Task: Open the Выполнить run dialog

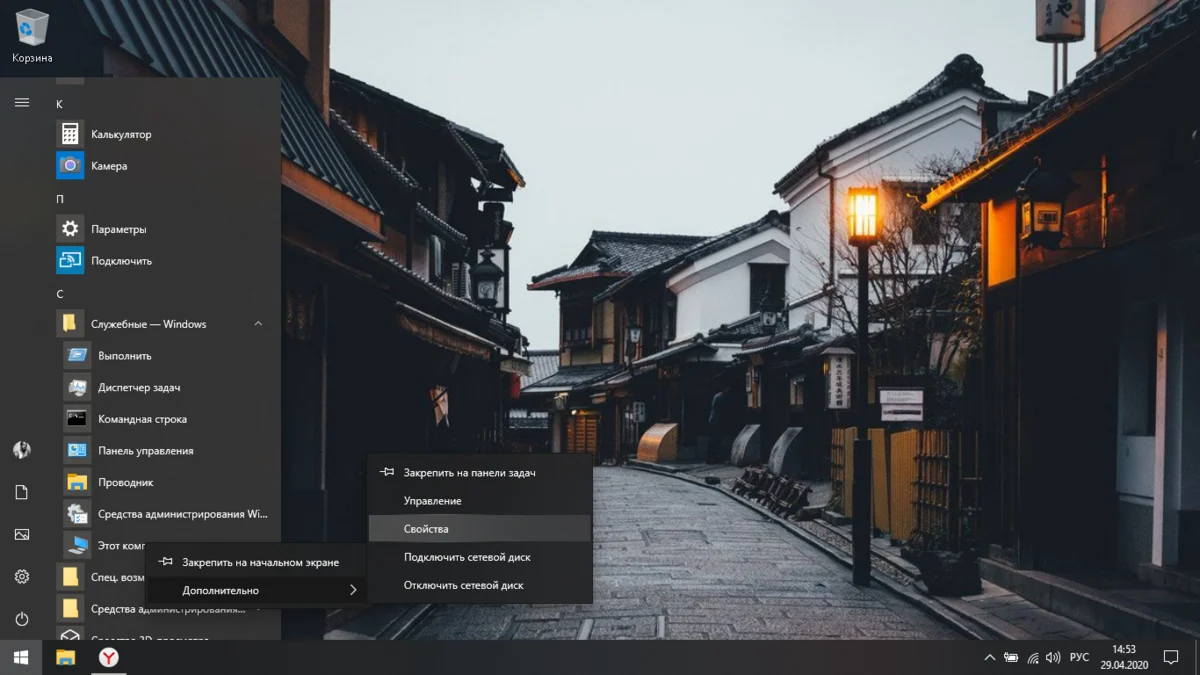Action: pyautogui.click(x=165, y=356)
